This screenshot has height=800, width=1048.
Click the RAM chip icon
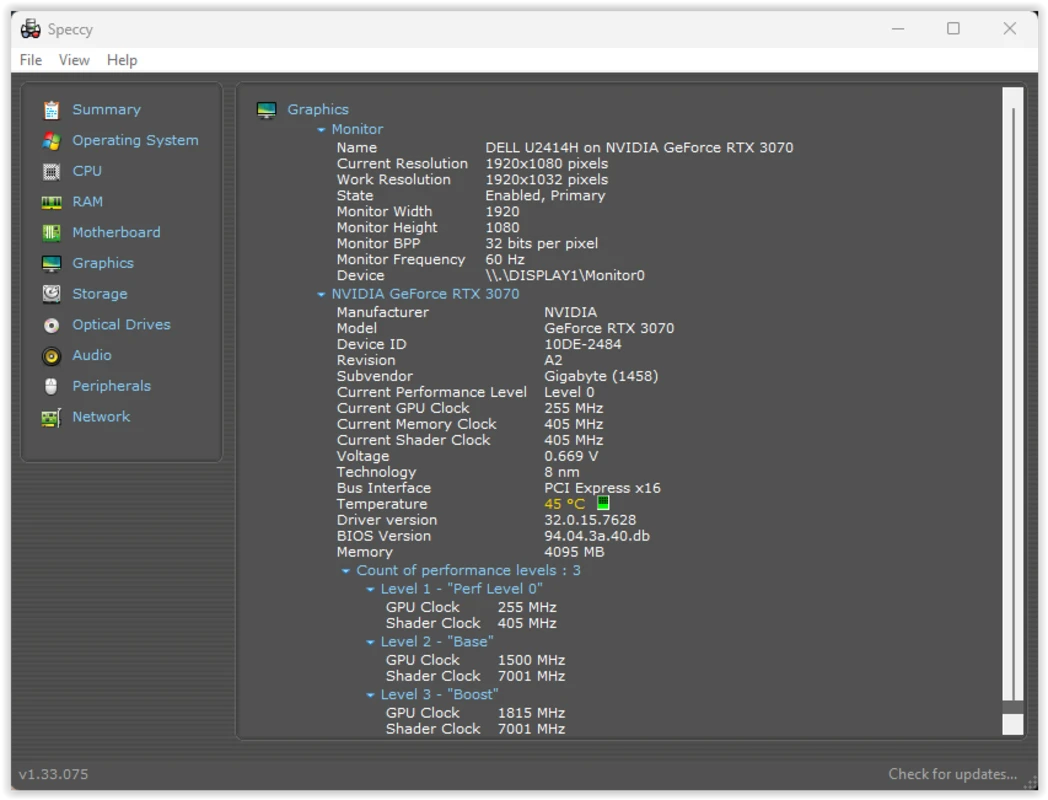click(53, 201)
